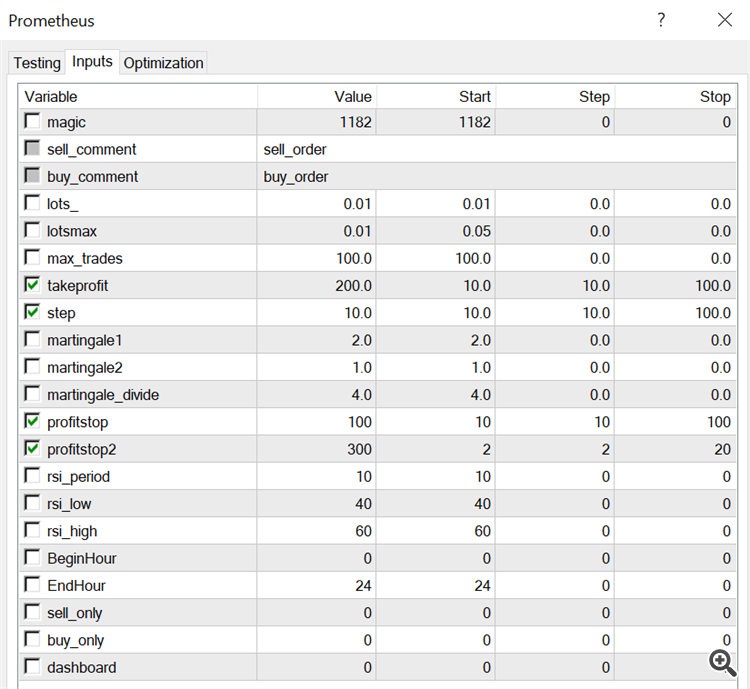This screenshot has height=689, width=750.
Task: Click the Variable column header
Action: click(138, 97)
